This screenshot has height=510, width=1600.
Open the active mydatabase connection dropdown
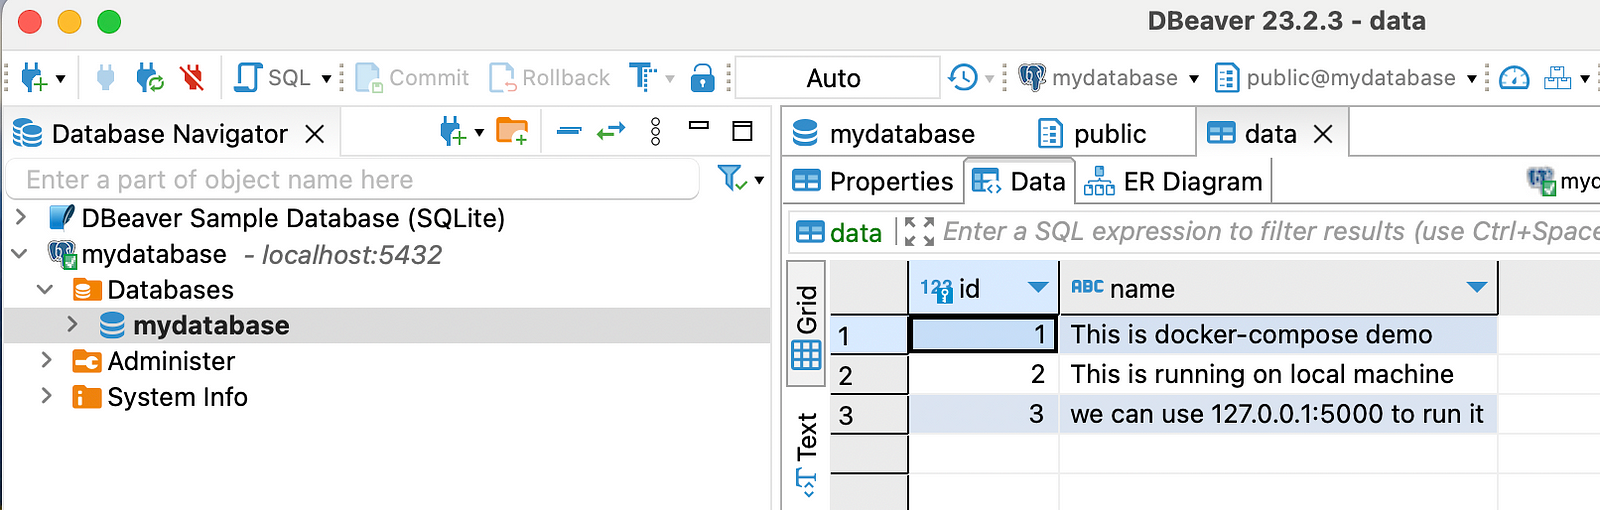(x=1108, y=77)
